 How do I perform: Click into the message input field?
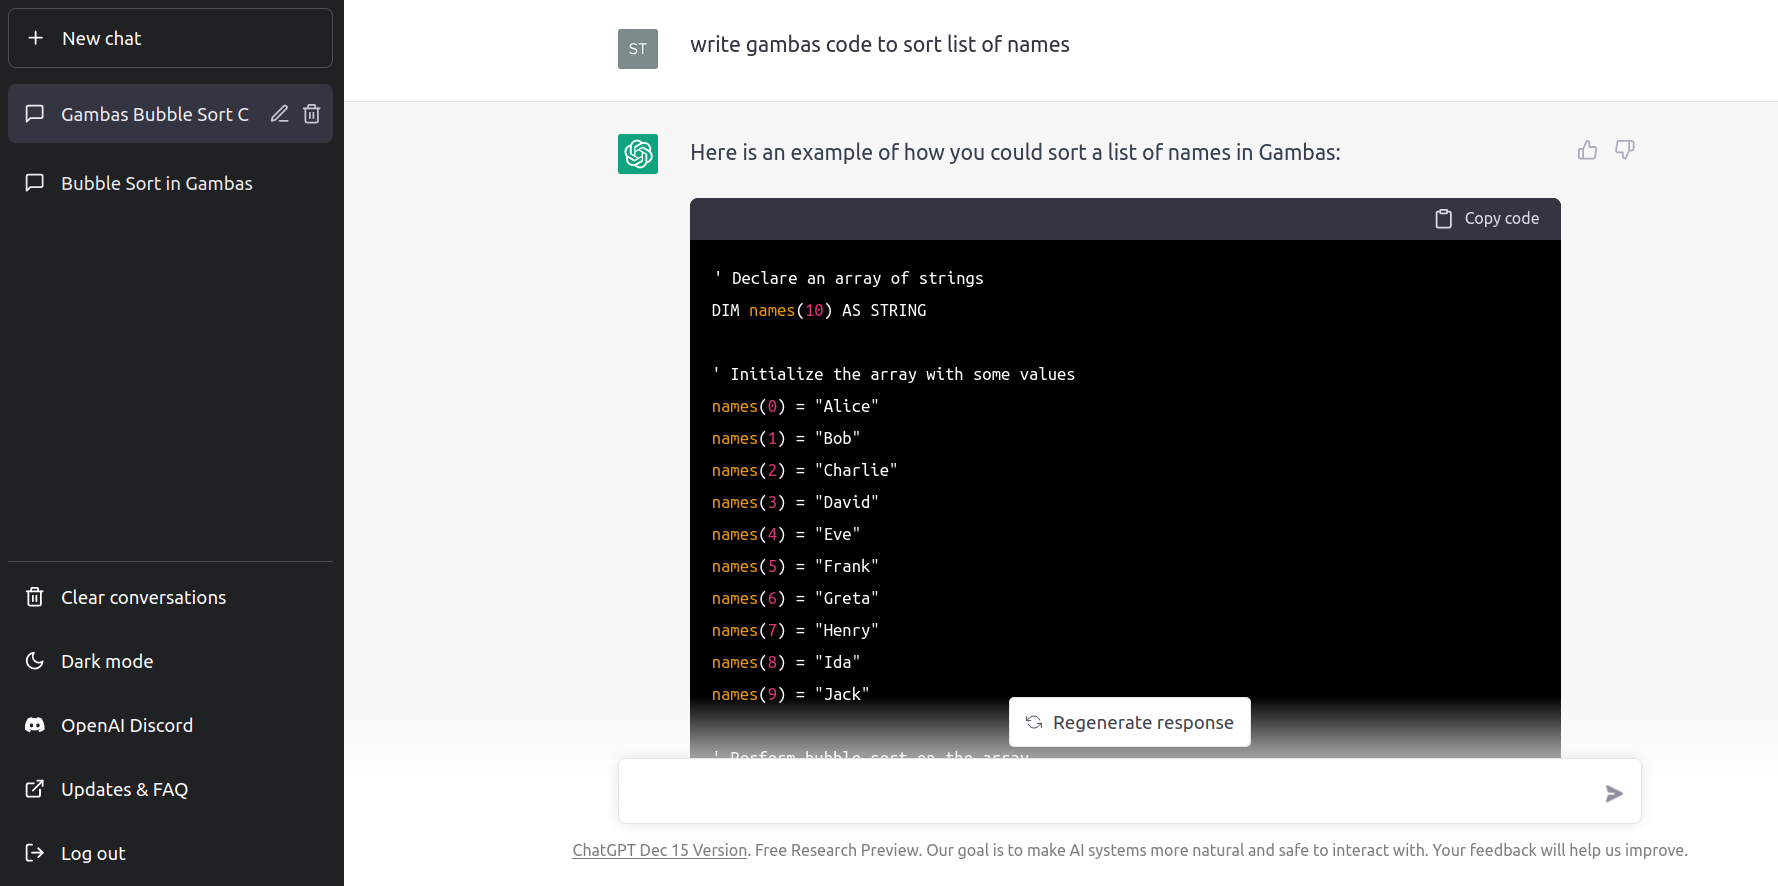click(1100, 792)
